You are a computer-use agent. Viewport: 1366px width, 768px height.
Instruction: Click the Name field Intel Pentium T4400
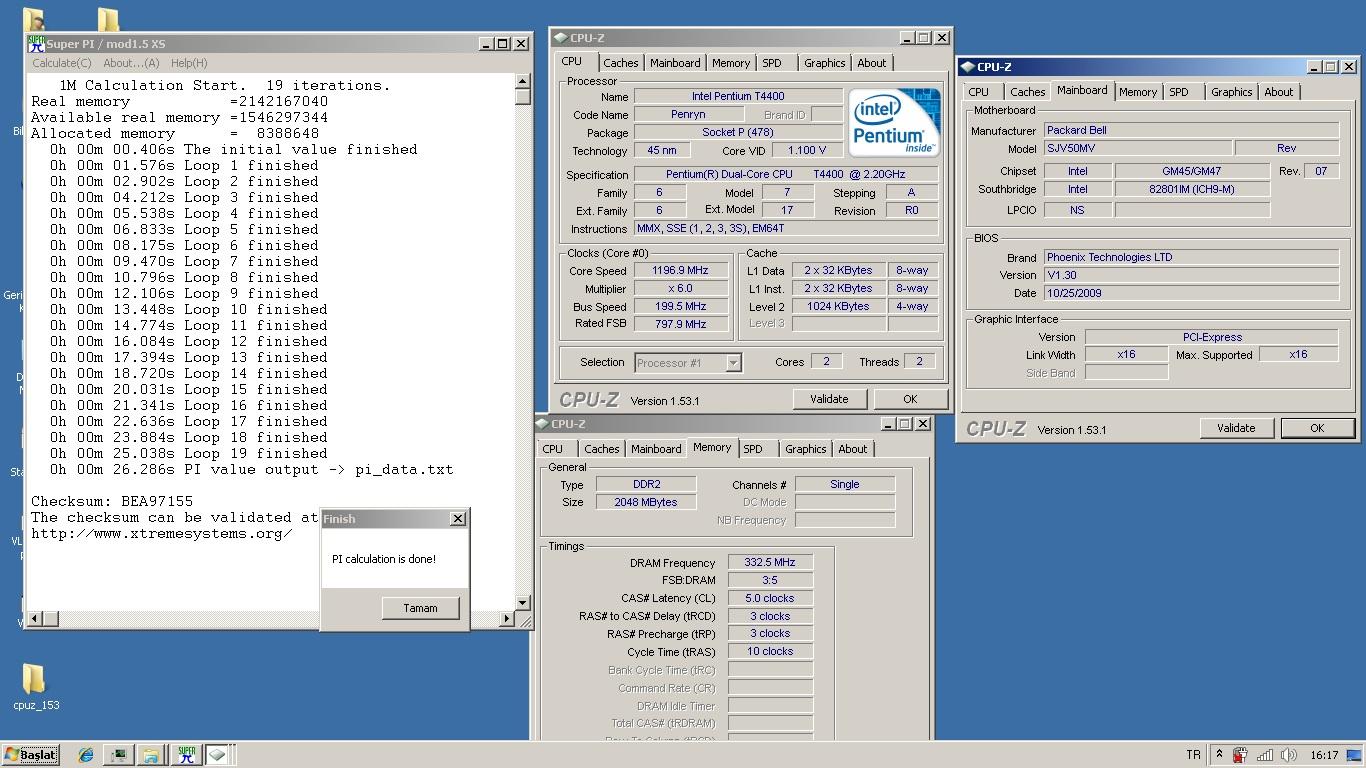[738, 97]
